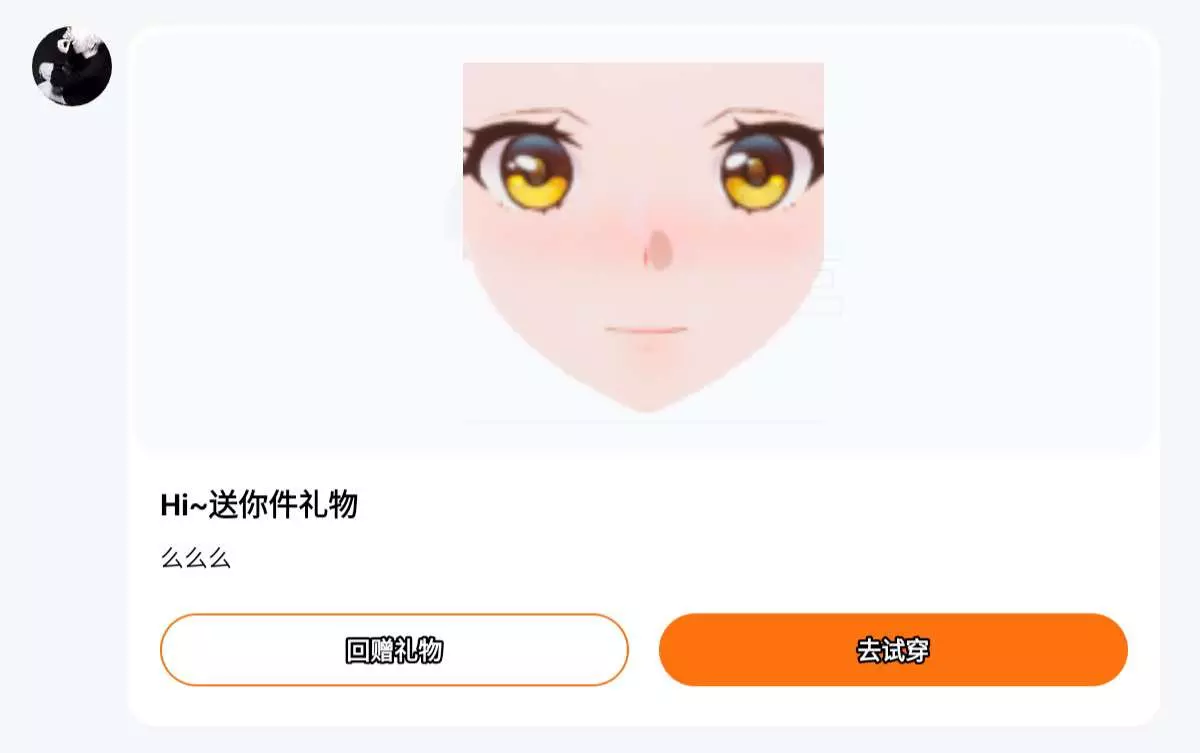Viewport: 1200px width, 753px height.
Task: Click the nose on the gift face
Action: (x=657, y=250)
